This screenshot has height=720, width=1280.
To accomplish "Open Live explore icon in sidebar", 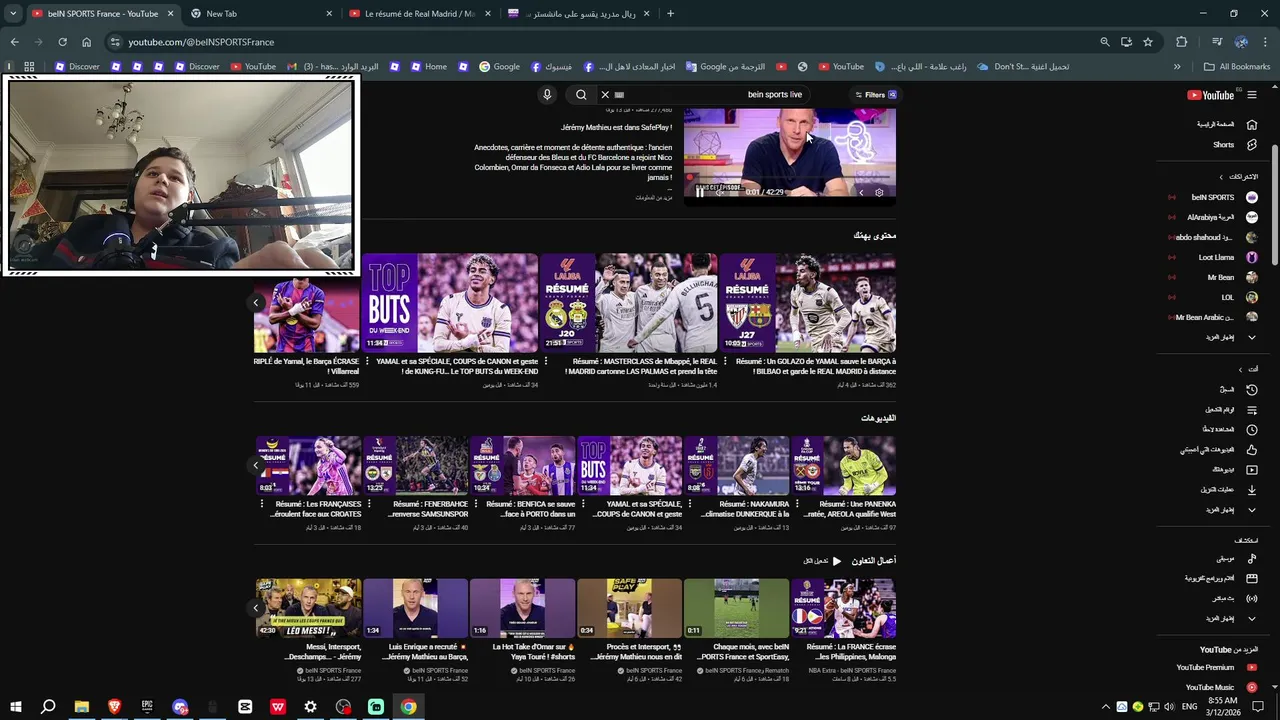I will tap(1251, 598).
